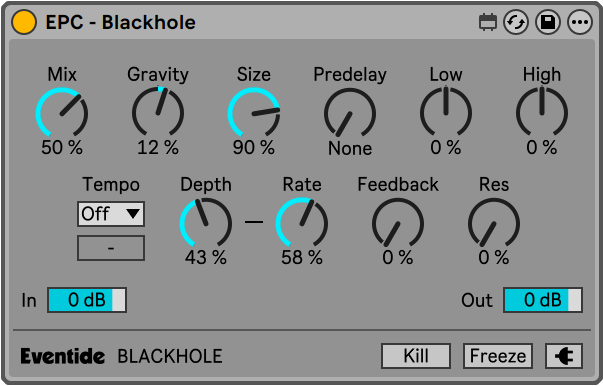604x386 pixels.
Task: Open the three-dots options menu
Action: coord(580,22)
